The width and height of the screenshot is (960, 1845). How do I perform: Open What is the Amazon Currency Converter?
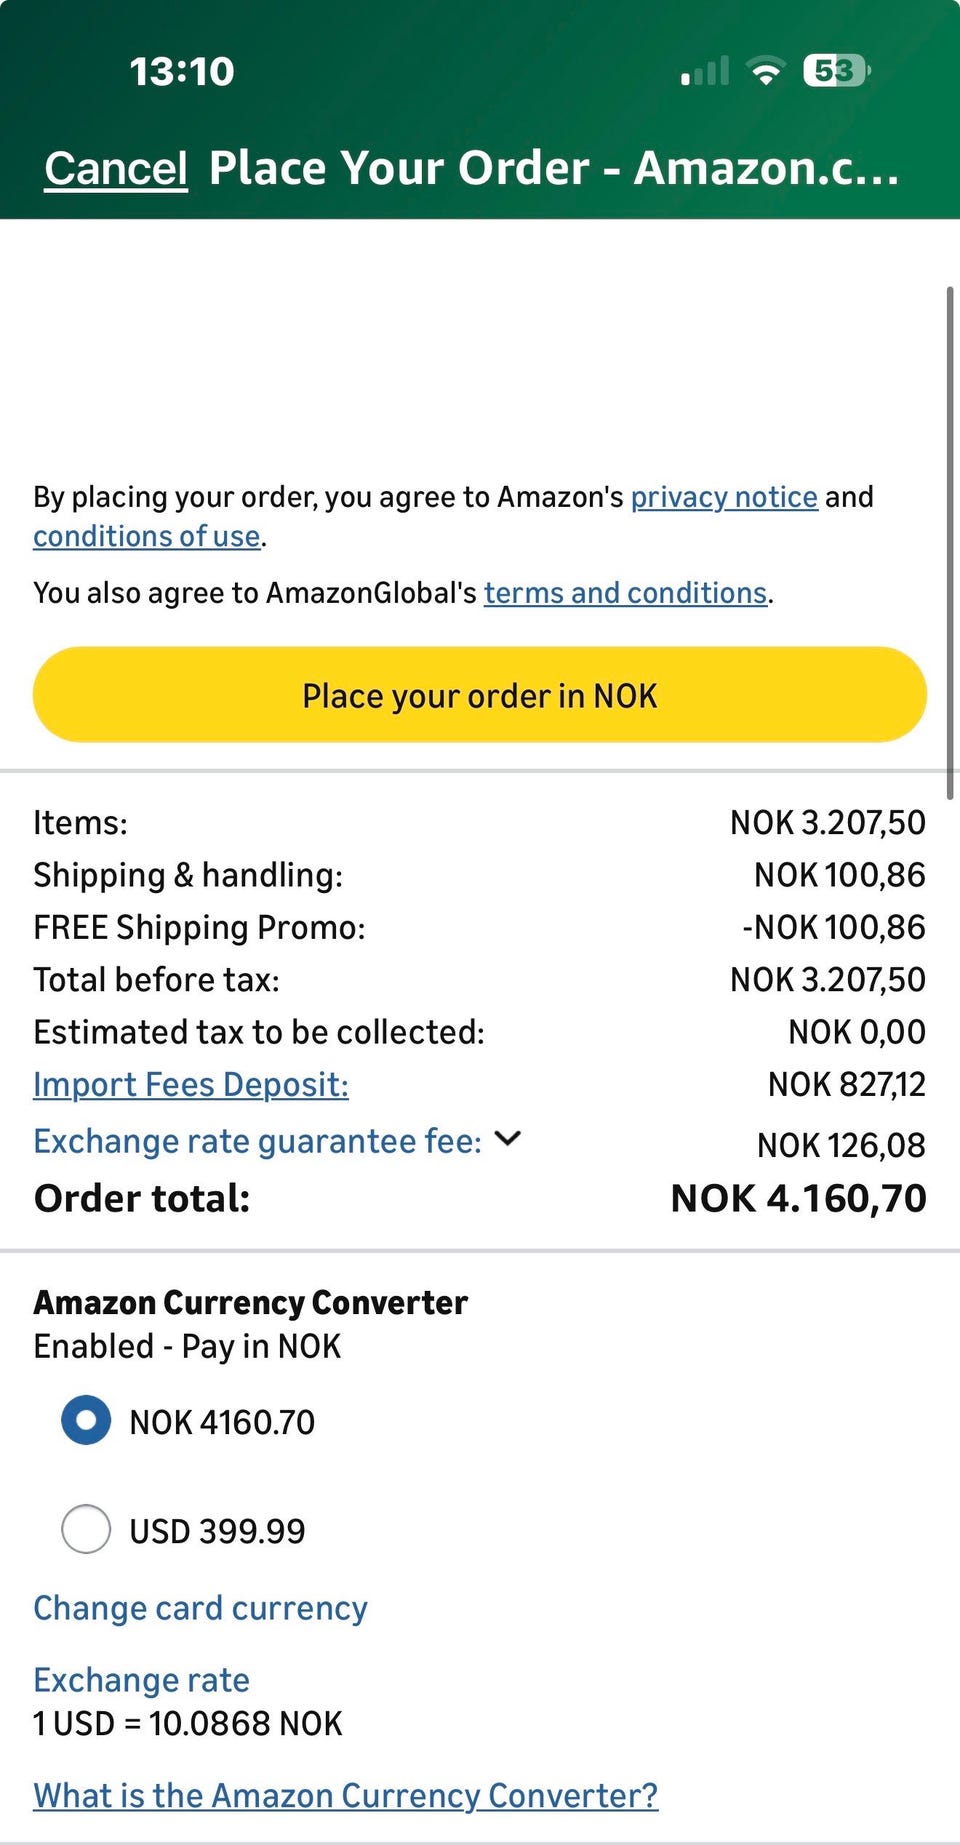[x=345, y=1796]
